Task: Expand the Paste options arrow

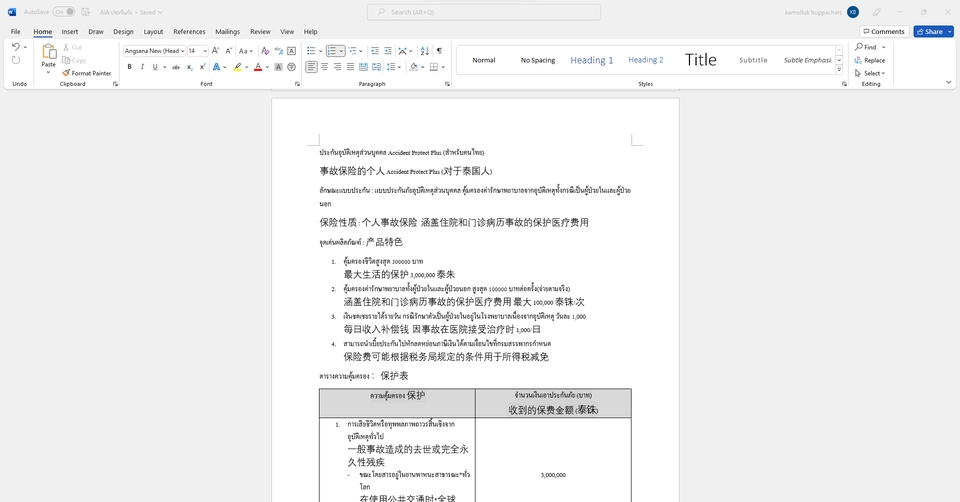Action: pyautogui.click(x=48, y=72)
